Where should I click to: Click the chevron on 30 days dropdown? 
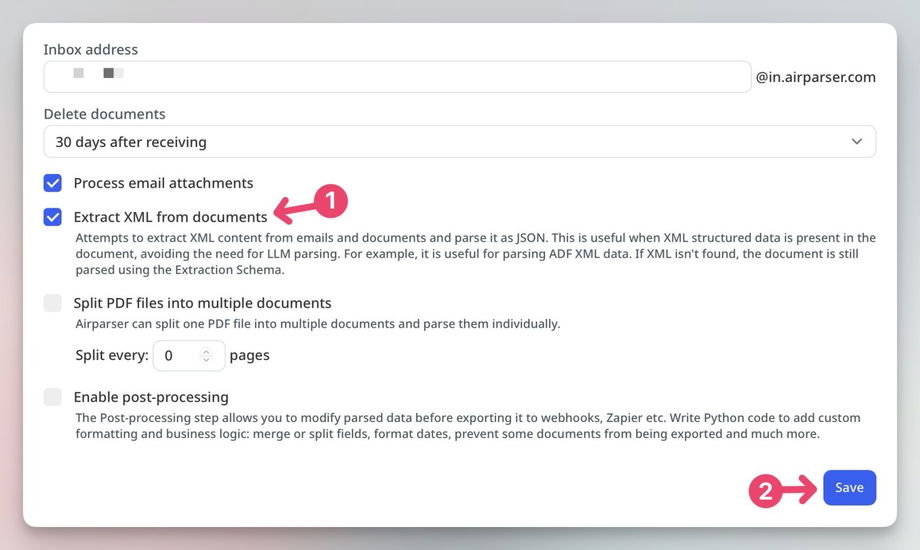click(x=856, y=142)
